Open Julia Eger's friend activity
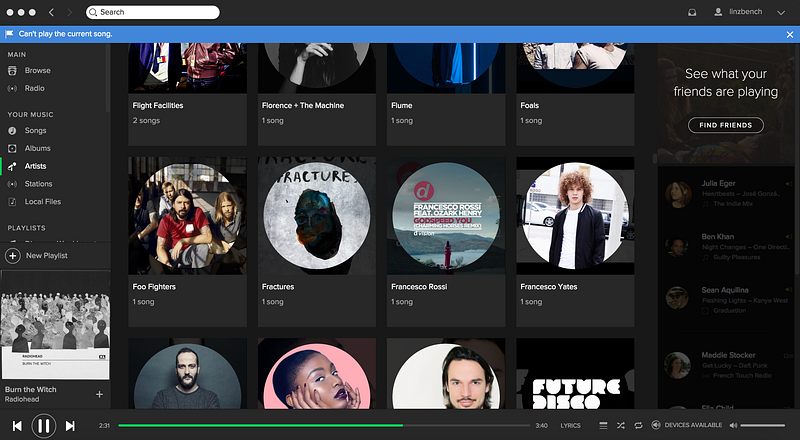 click(x=729, y=193)
